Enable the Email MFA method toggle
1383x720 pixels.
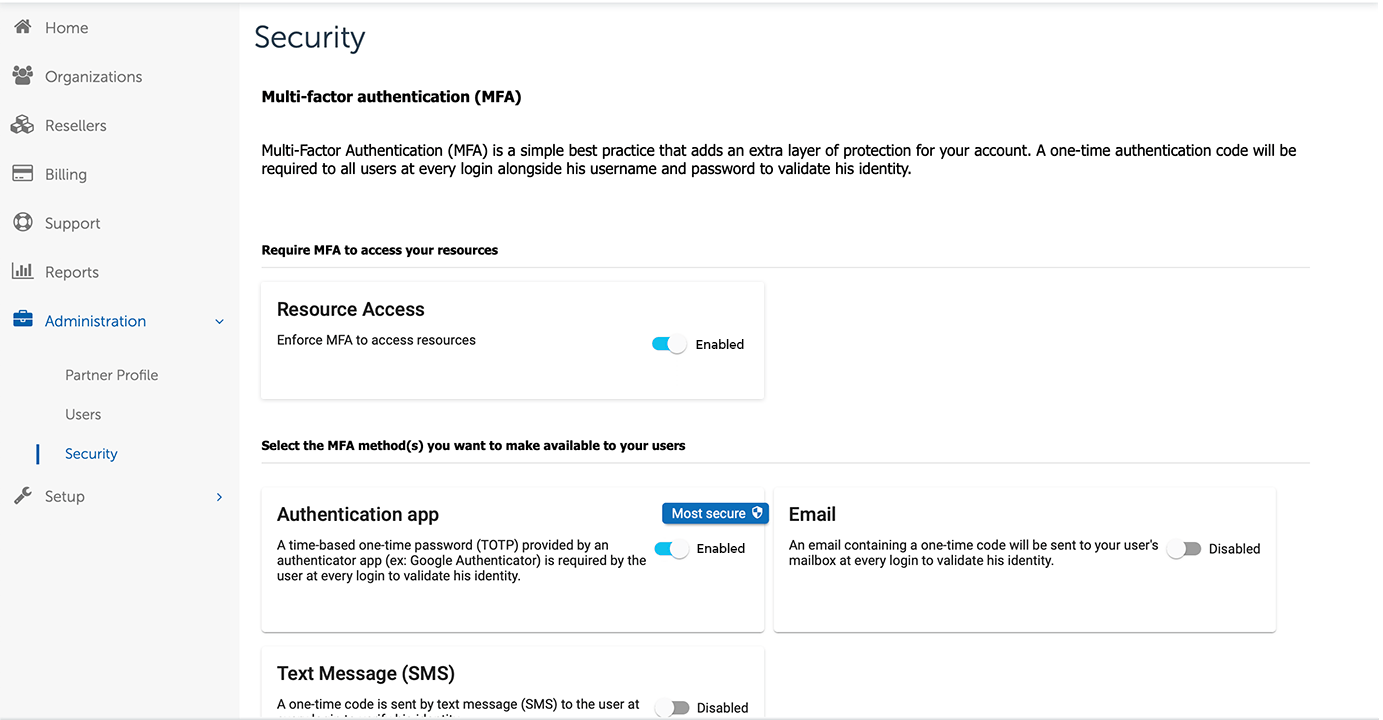click(x=1183, y=548)
